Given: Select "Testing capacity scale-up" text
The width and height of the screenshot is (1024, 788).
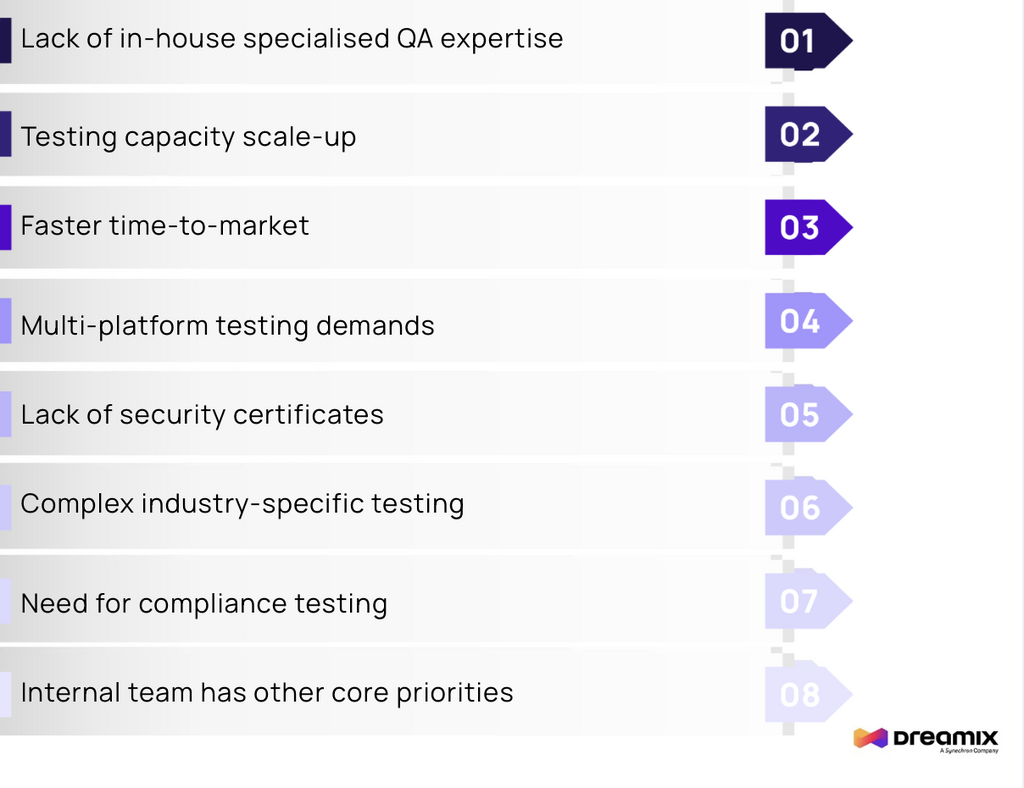Looking at the screenshot, I should pyautogui.click(x=188, y=136).
